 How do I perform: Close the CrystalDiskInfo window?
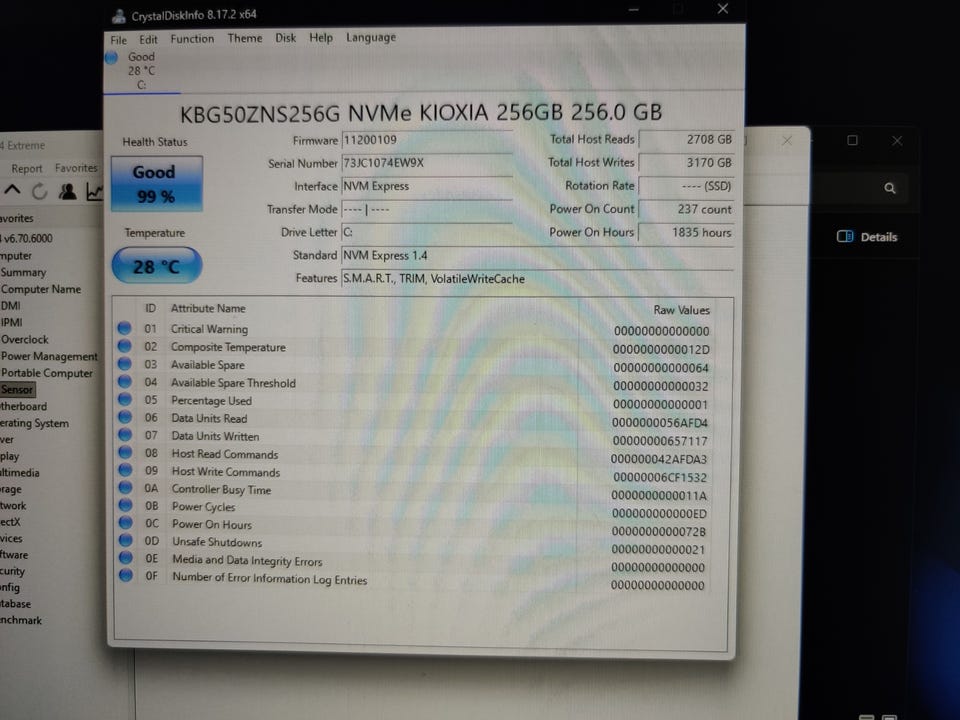[722, 9]
